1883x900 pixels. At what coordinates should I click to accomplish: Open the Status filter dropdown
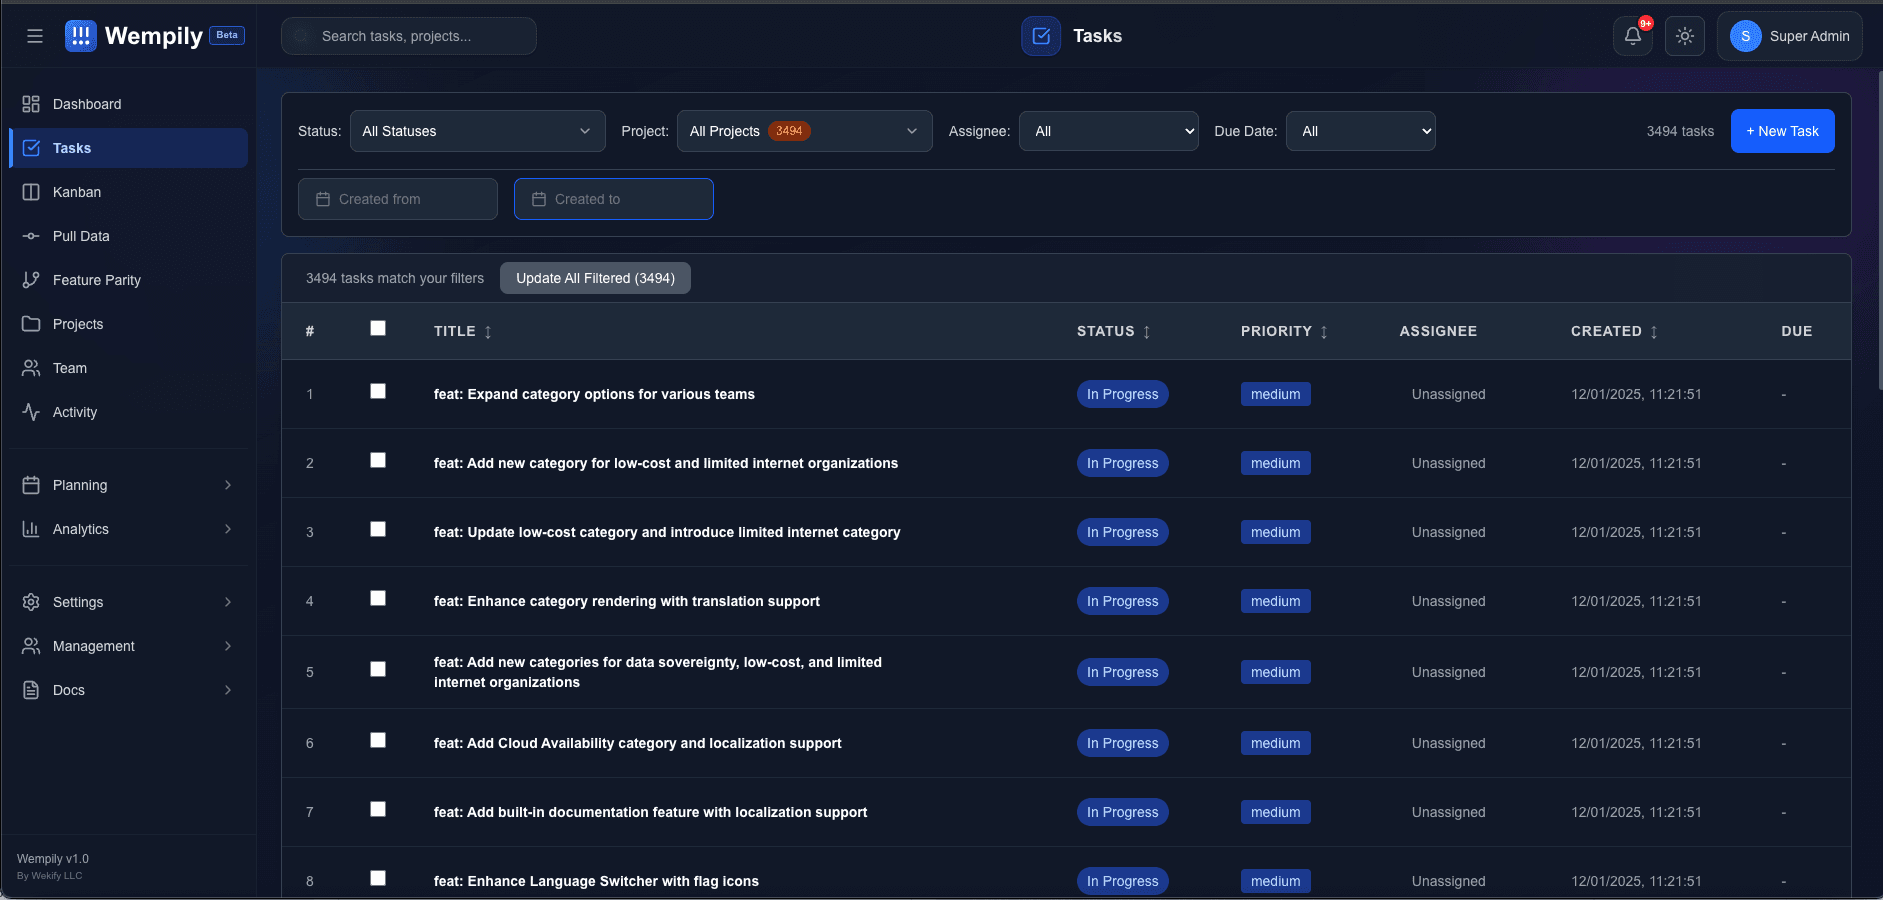coord(477,131)
